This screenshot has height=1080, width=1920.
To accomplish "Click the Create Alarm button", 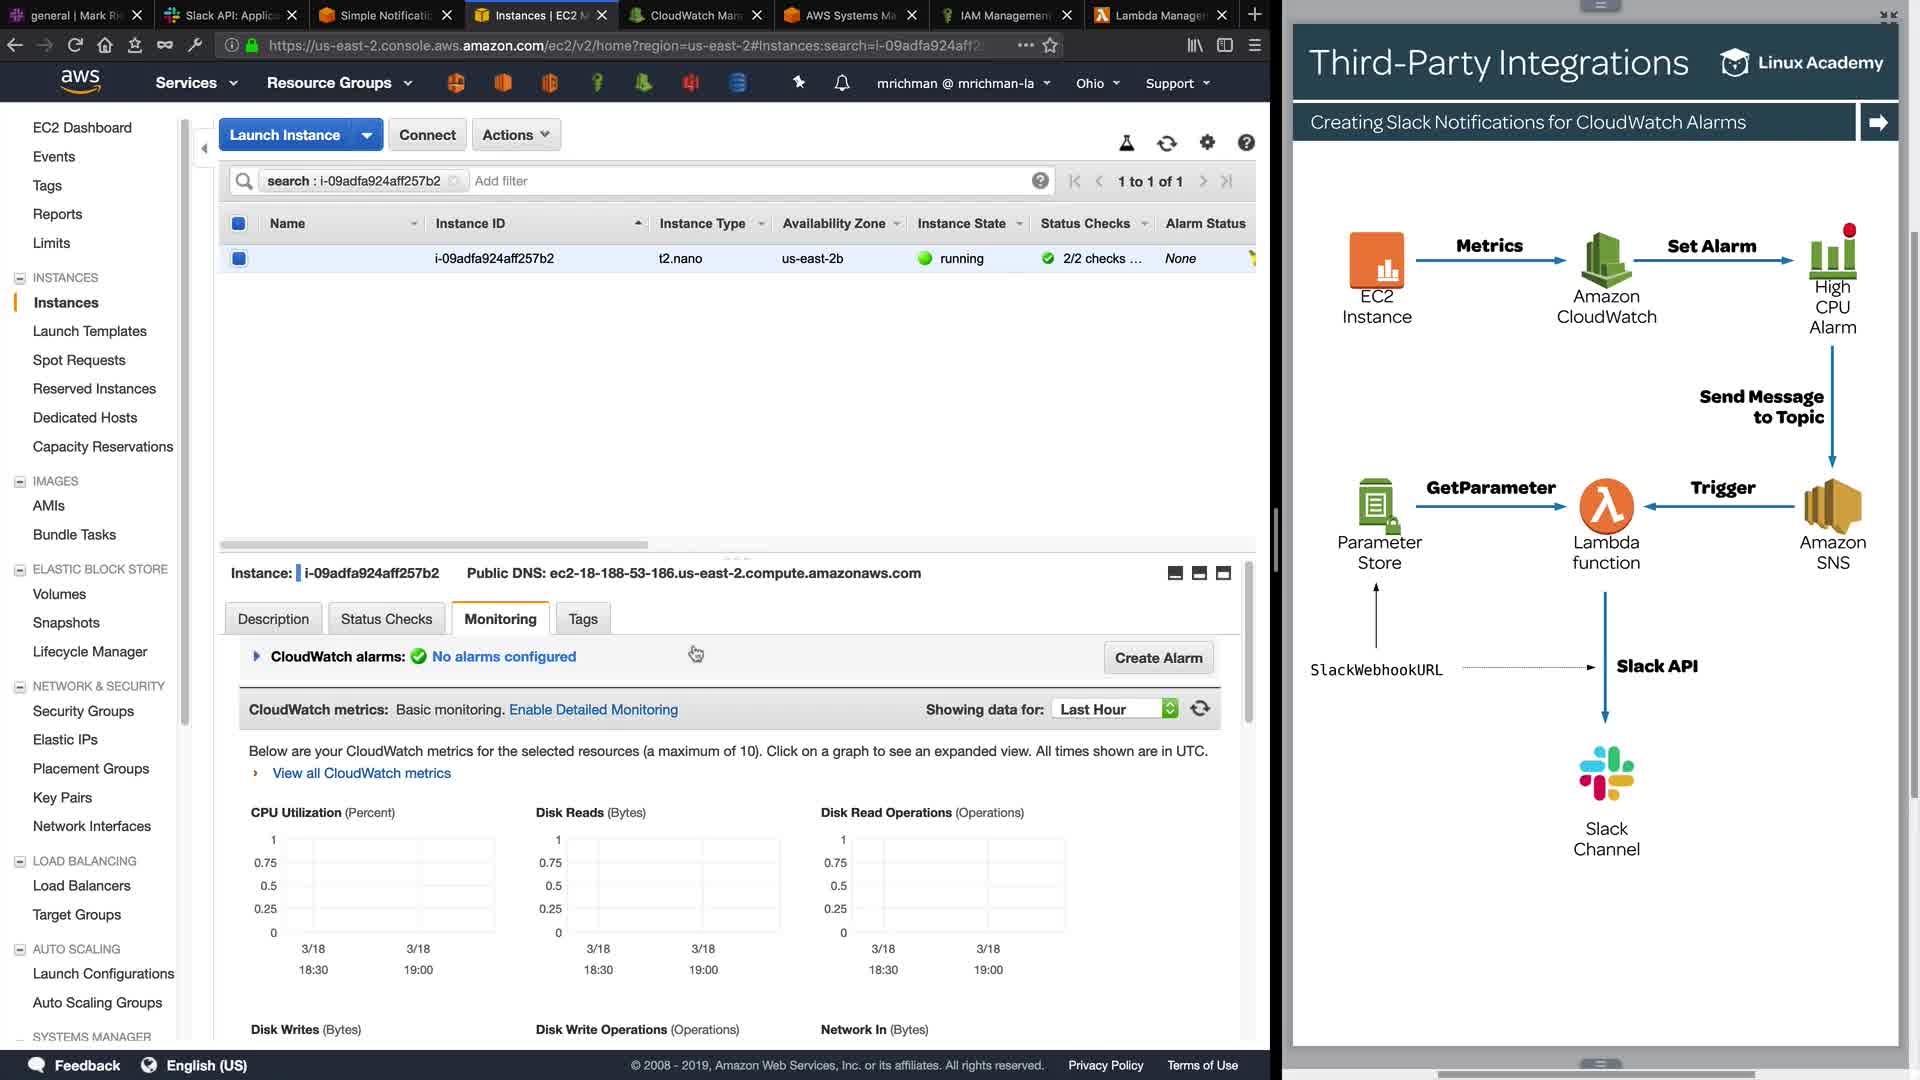I will [x=1158, y=658].
